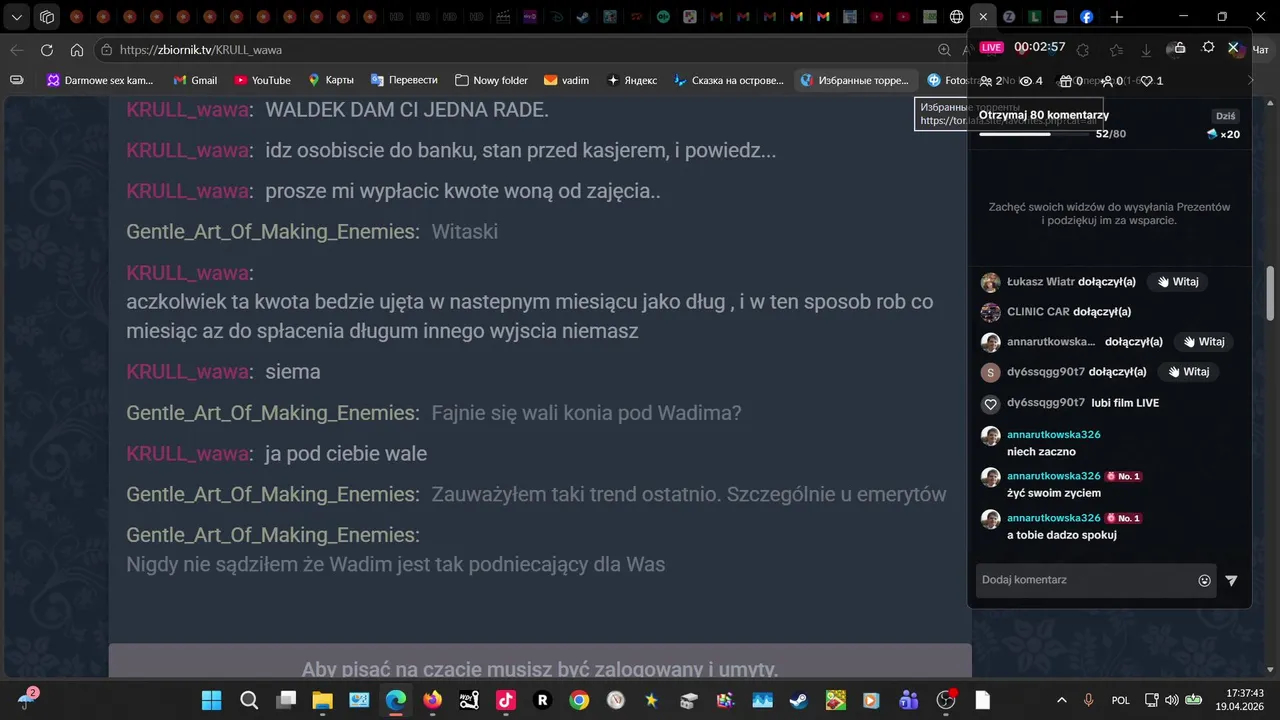Viewport: 1280px width, 720px height.
Task: Open Windows taskbar search
Action: pos(249,700)
